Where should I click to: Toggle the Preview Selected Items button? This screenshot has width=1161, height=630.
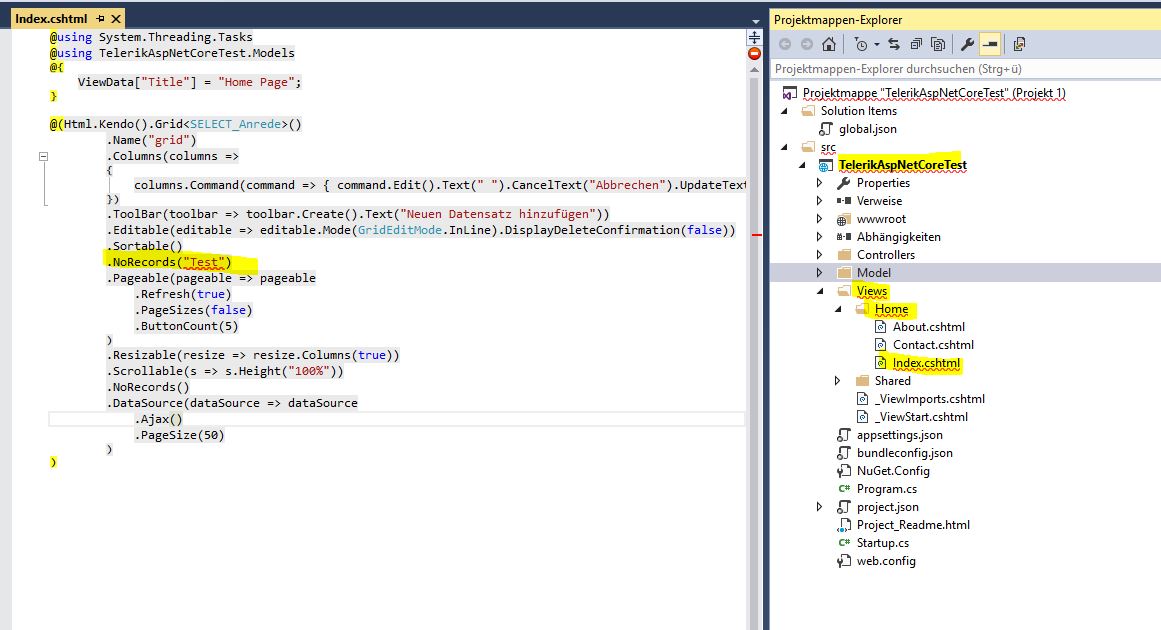(989, 44)
